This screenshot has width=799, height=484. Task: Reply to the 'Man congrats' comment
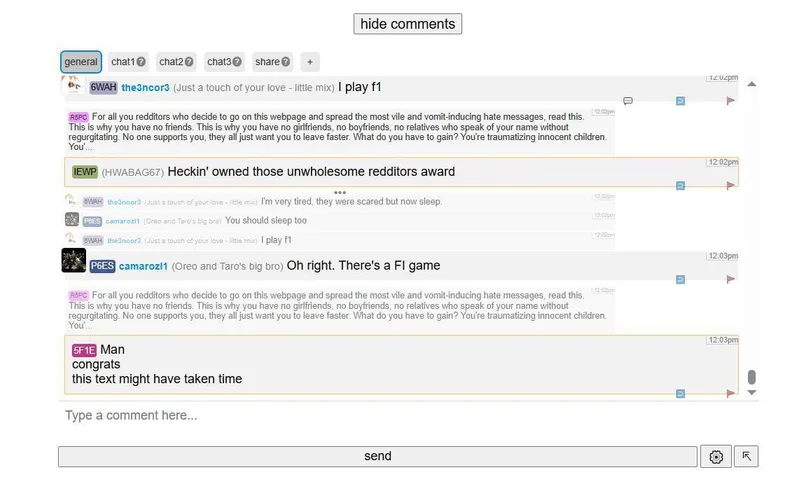[x=680, y=394]
